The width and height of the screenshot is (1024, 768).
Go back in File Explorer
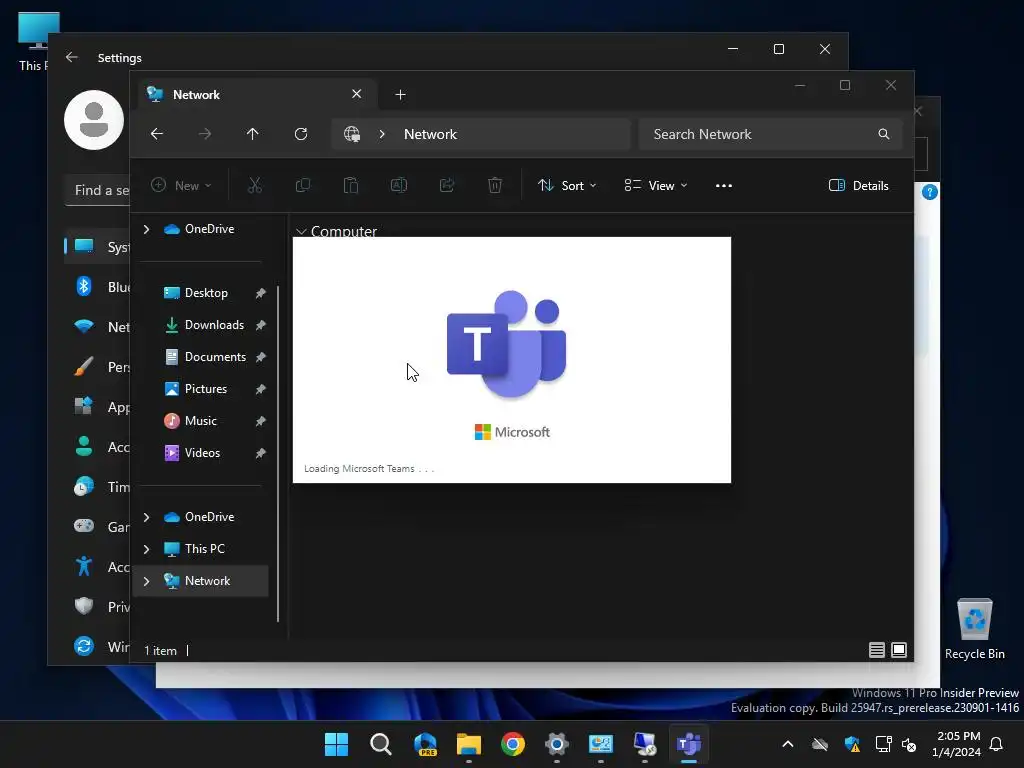pos(157,134)
